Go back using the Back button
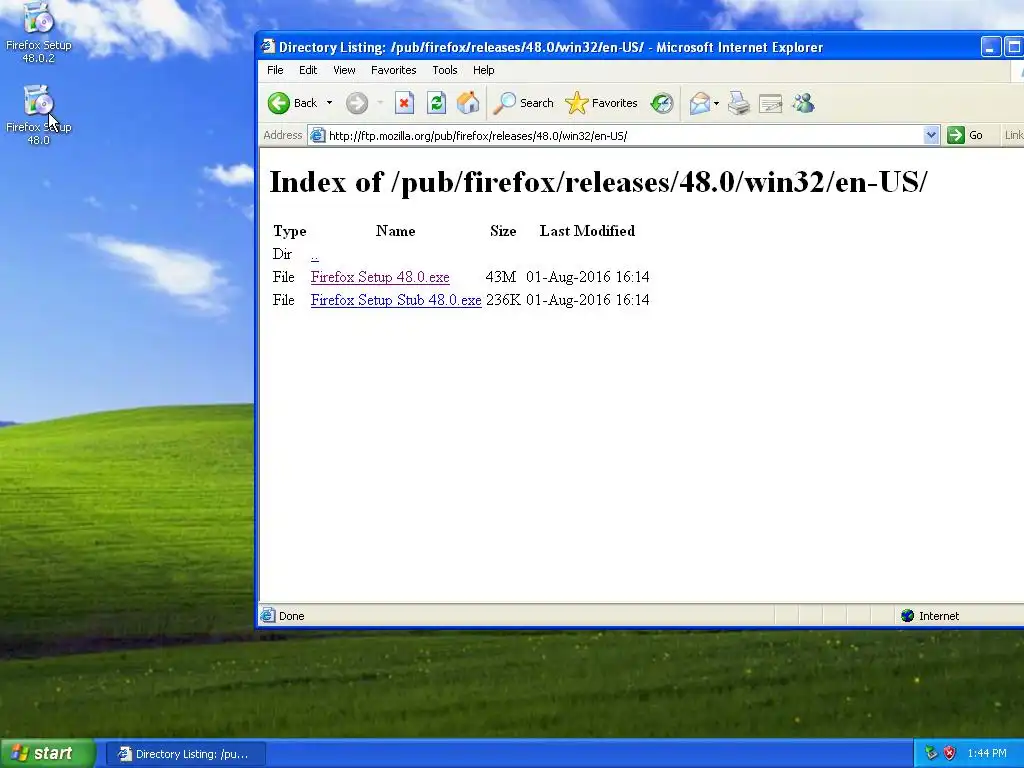Screen dimensions: 1024x768 292,103
